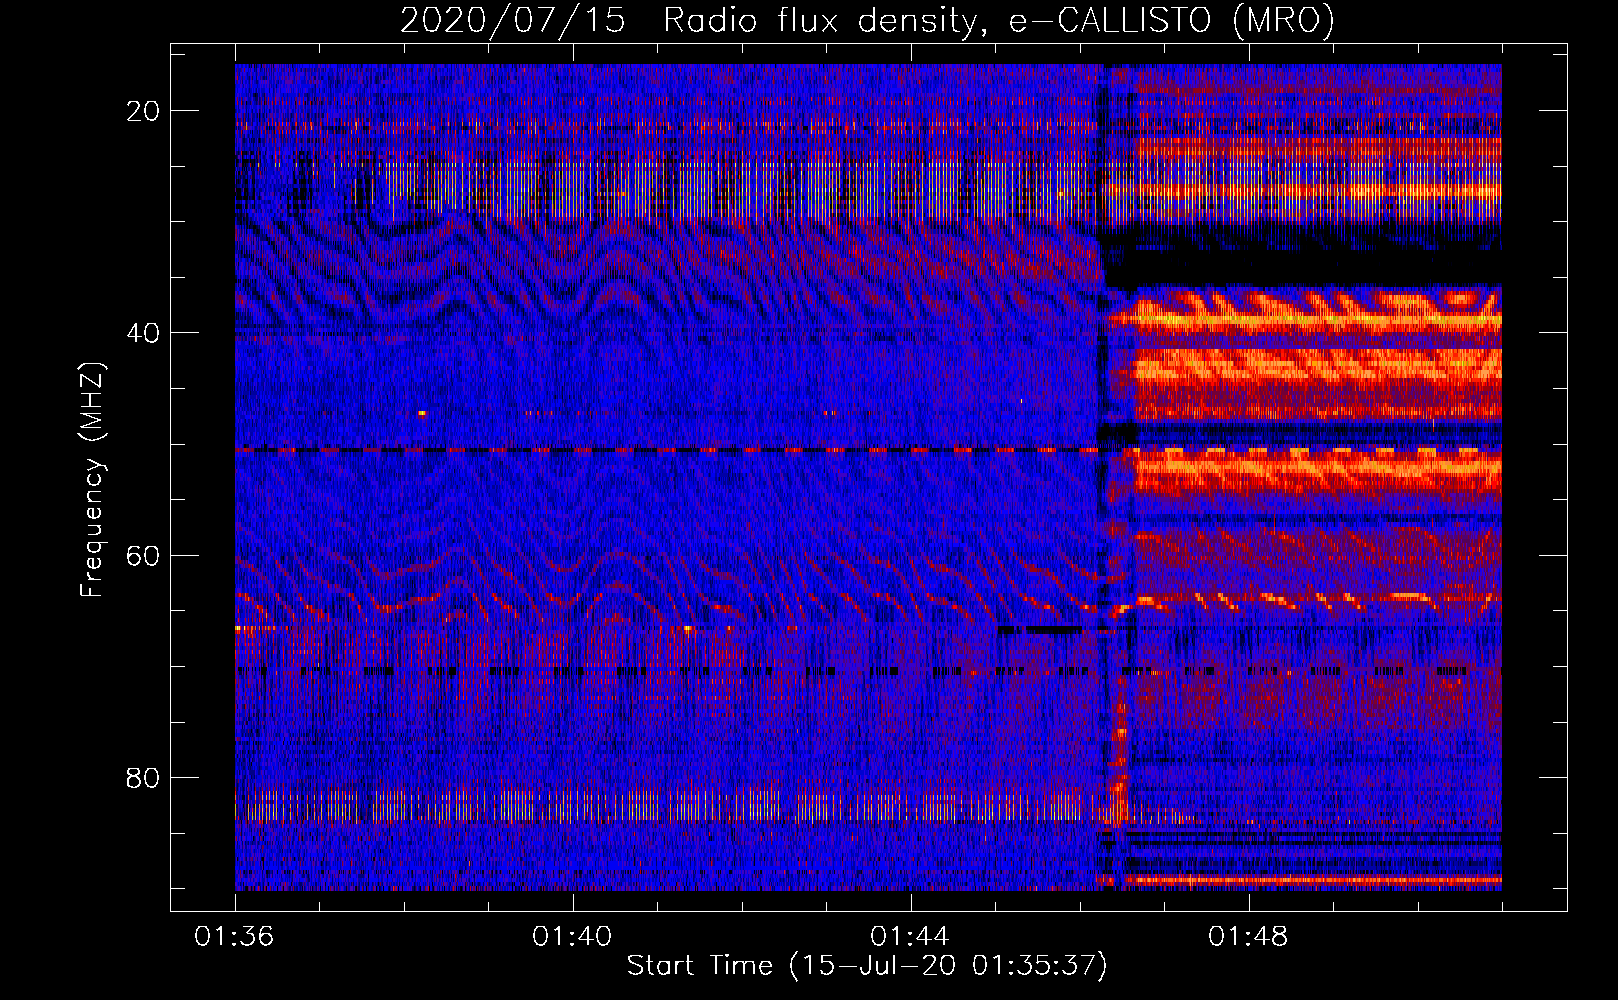The height and width of the screenshot is (1000, 1618).
Task: Click the 40 MHz y-axis tick label
Action: [x=144, y=333]
